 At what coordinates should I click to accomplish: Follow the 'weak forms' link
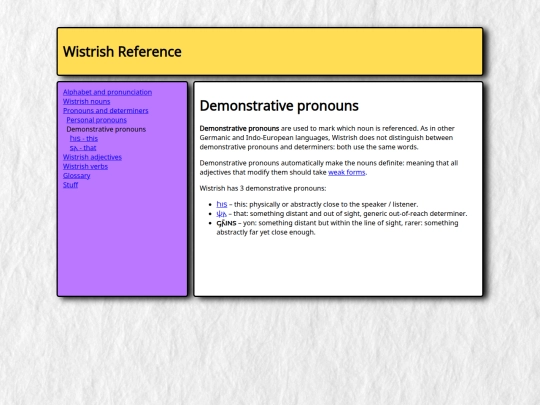(x=346, y=172)
